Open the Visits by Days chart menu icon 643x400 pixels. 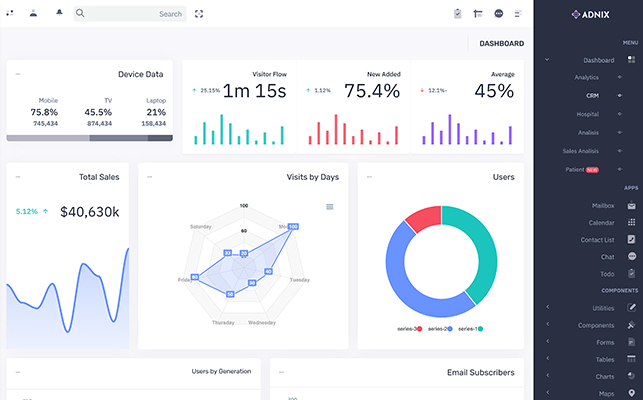coord(330,207)
